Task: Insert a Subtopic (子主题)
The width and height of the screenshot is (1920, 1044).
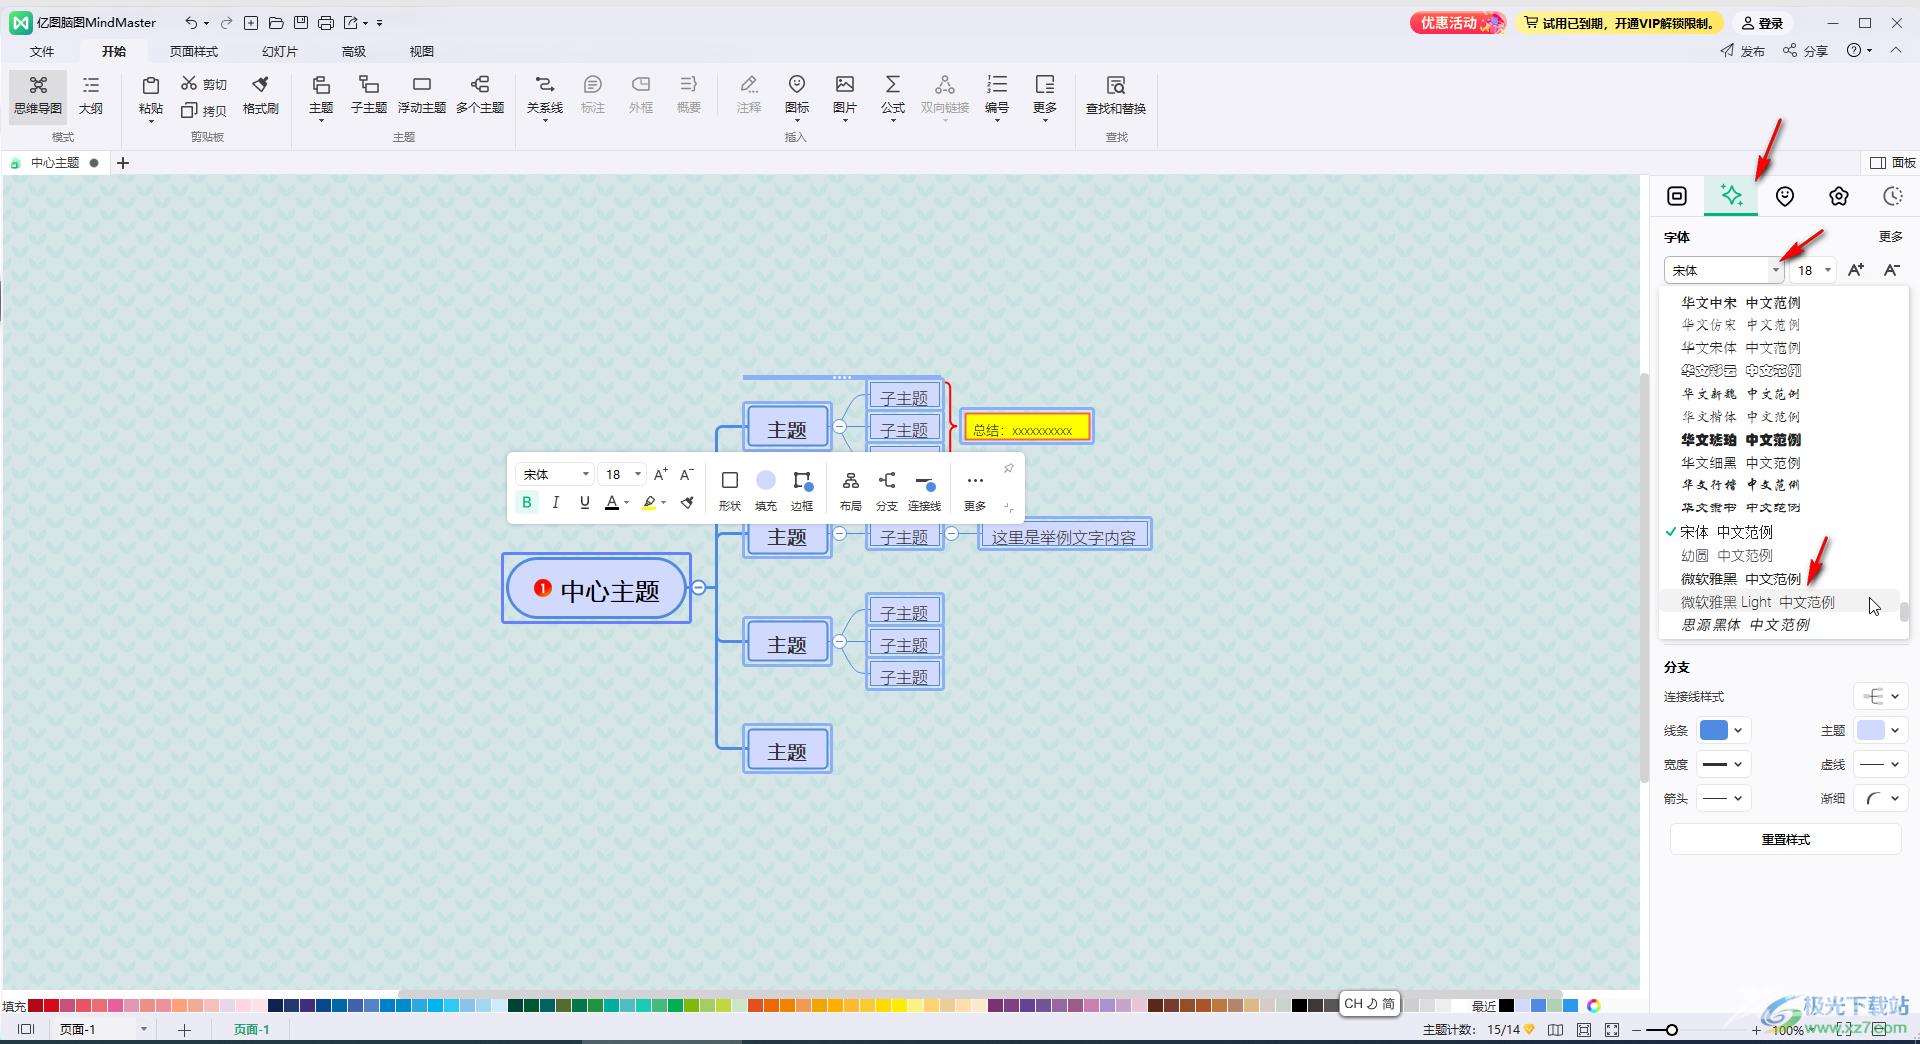Action: pos(369,96)
